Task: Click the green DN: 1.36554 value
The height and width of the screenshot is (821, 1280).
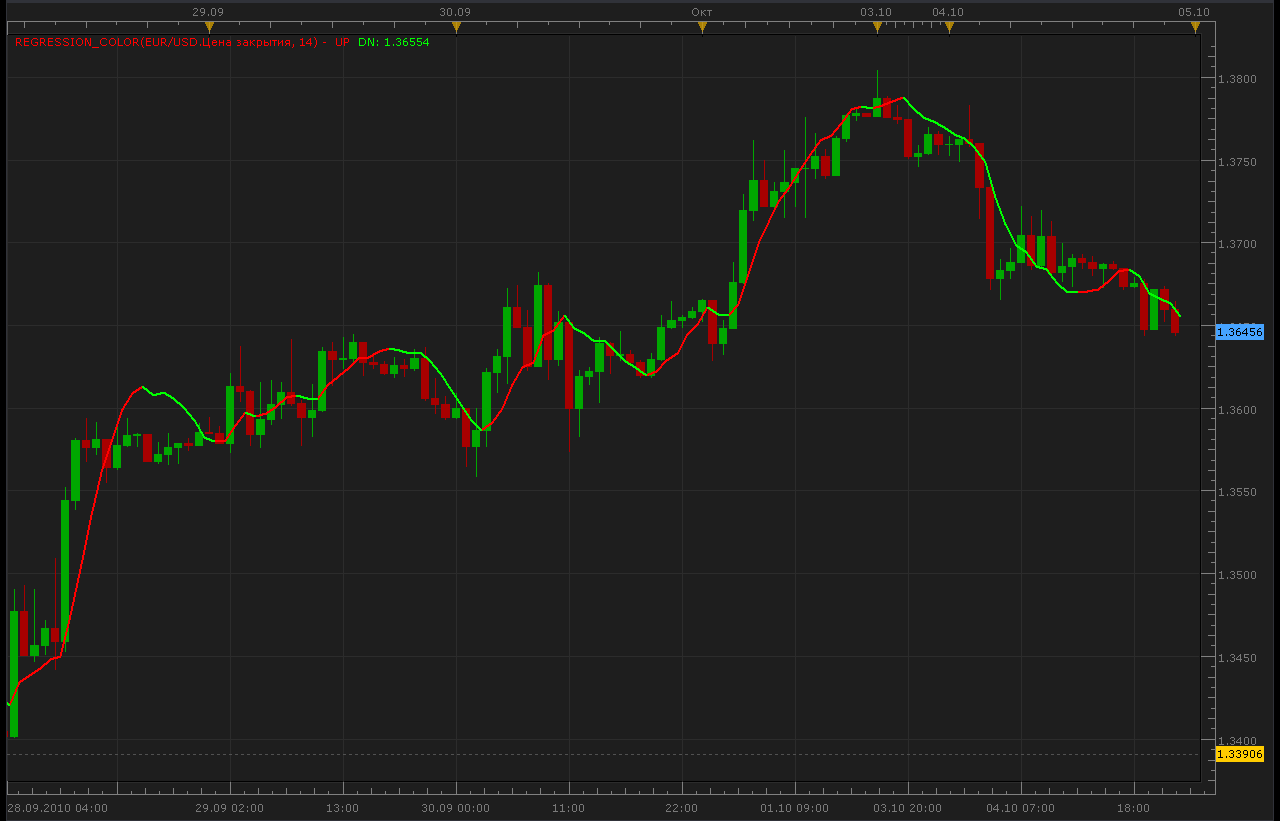Action: click(x=394, y=42)
